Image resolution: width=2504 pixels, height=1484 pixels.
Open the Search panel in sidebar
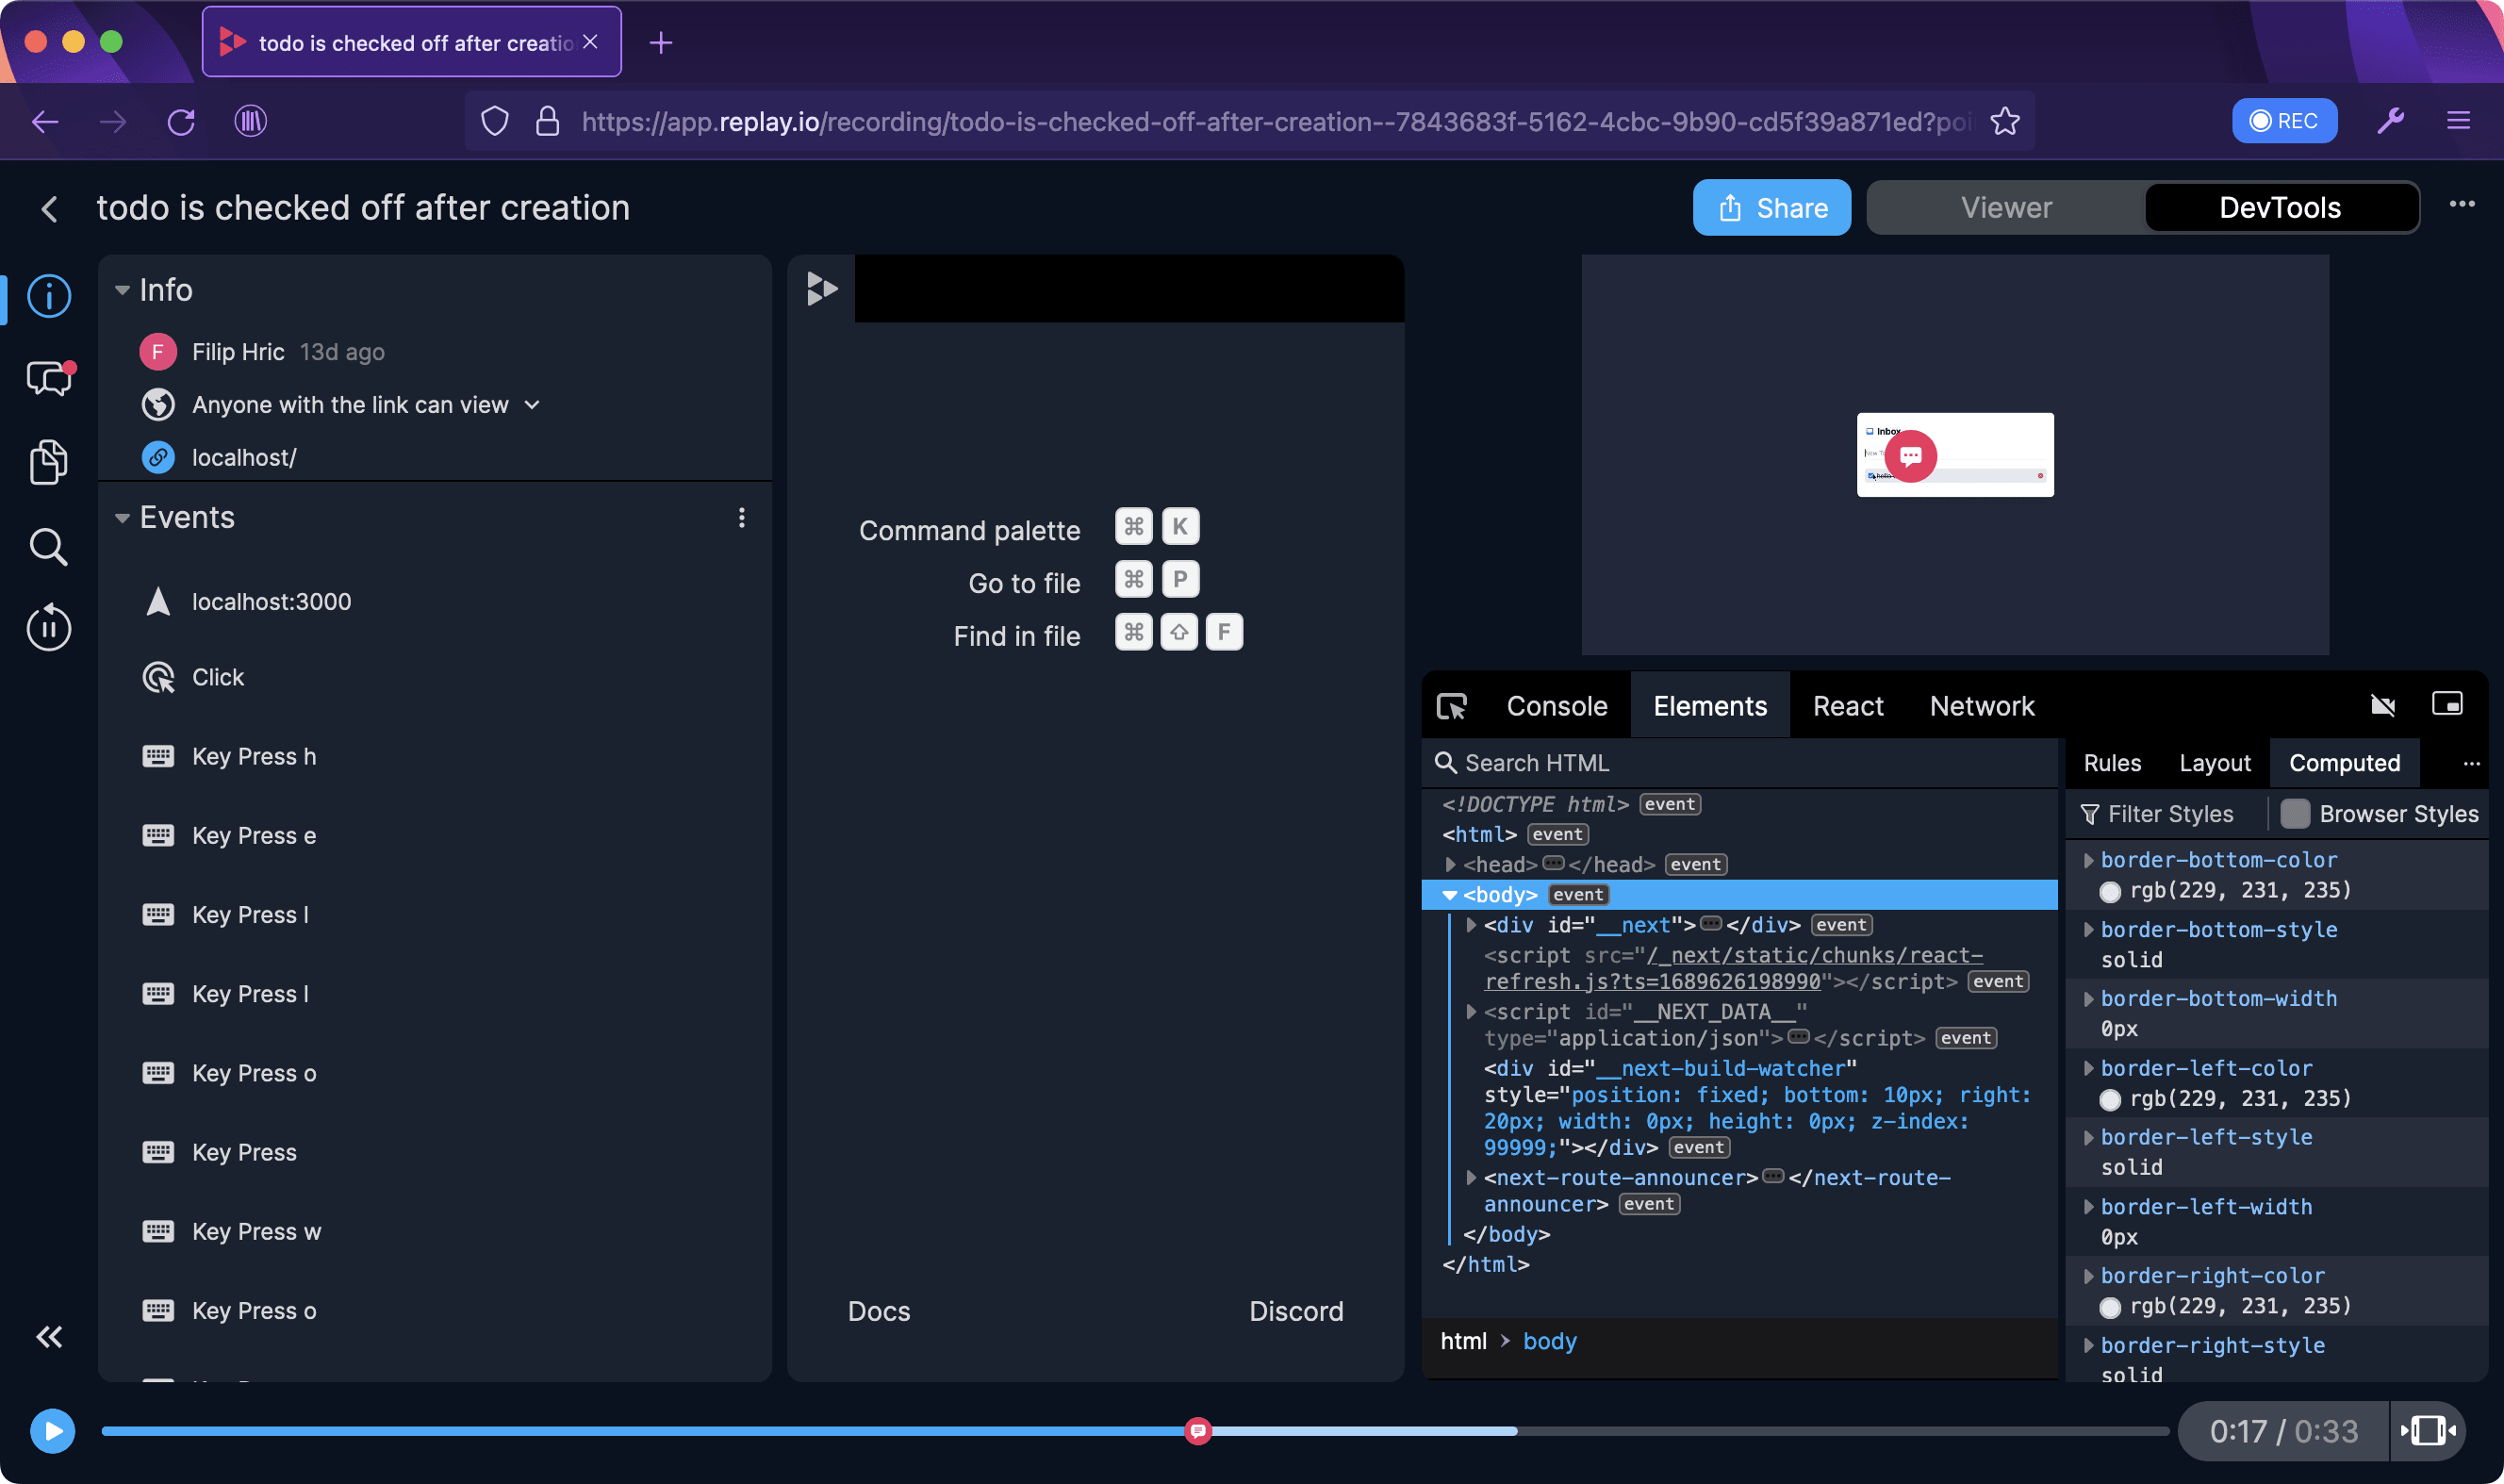coord(48,547)
